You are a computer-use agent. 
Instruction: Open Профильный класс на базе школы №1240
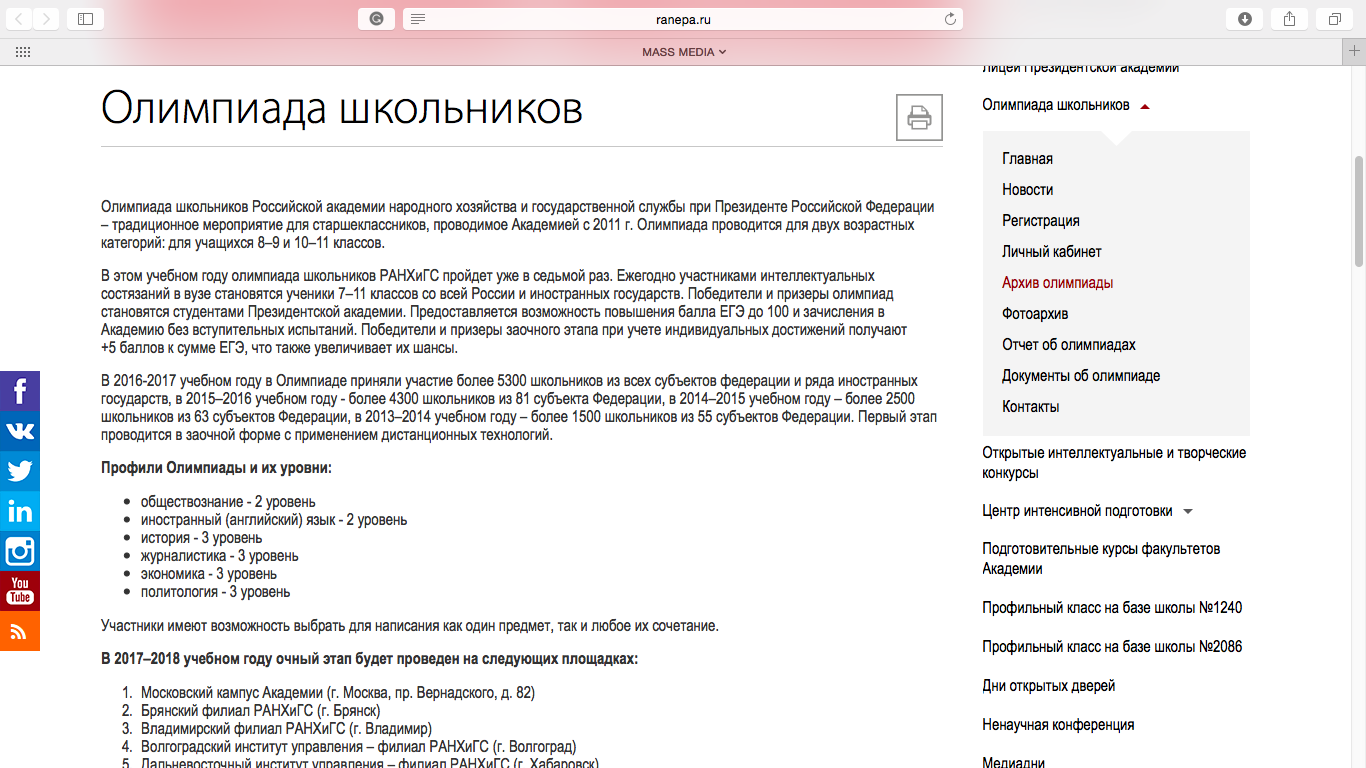[x=1112, y=608]
